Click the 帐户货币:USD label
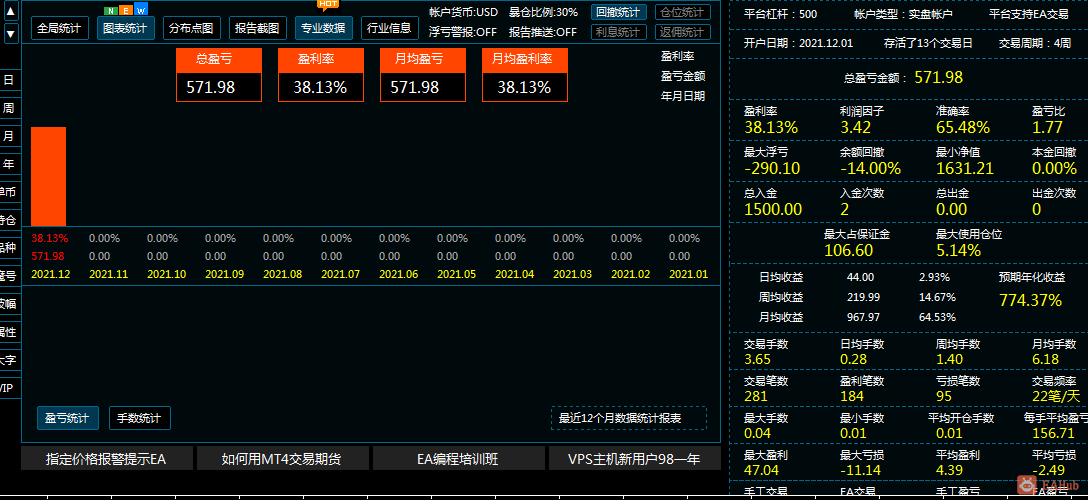This screenshot has width=1088, height=500. coord(464,12)
